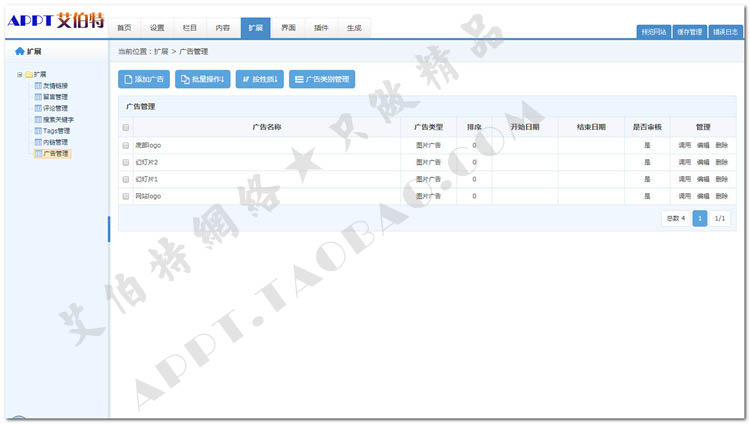Image resolution: width=750 pixels, height=424 pixels.
Task: Toggle the select-all checkbox in table header
Action: point(126,127)
